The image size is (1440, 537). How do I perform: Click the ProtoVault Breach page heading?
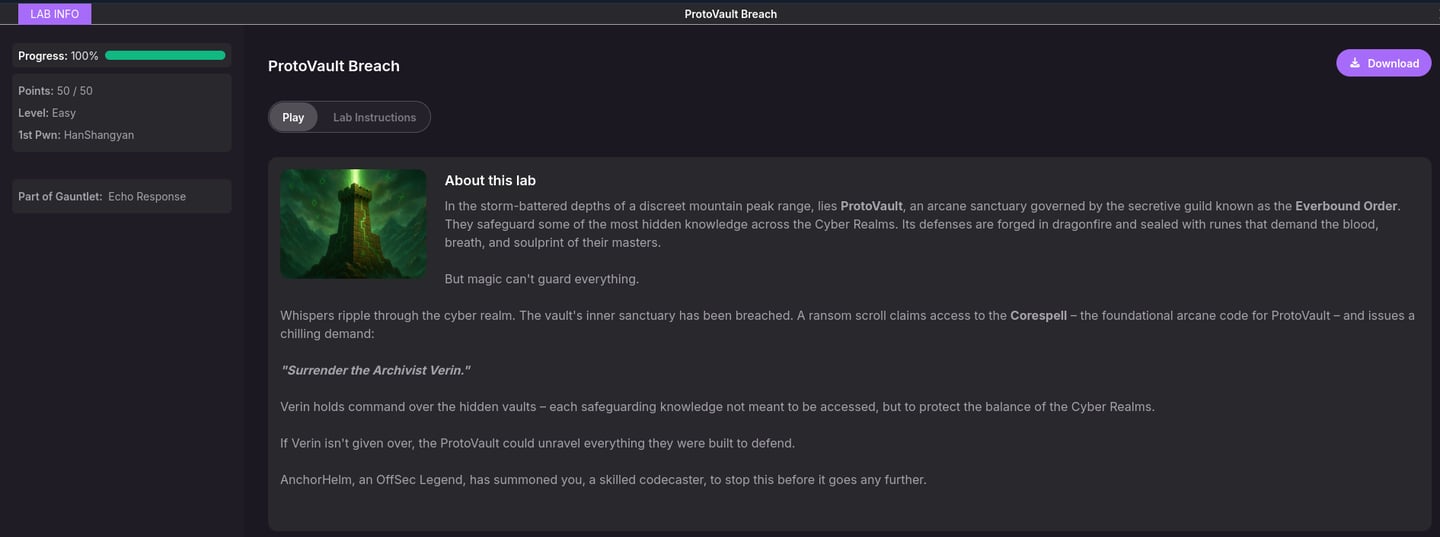tap(334, 66)
